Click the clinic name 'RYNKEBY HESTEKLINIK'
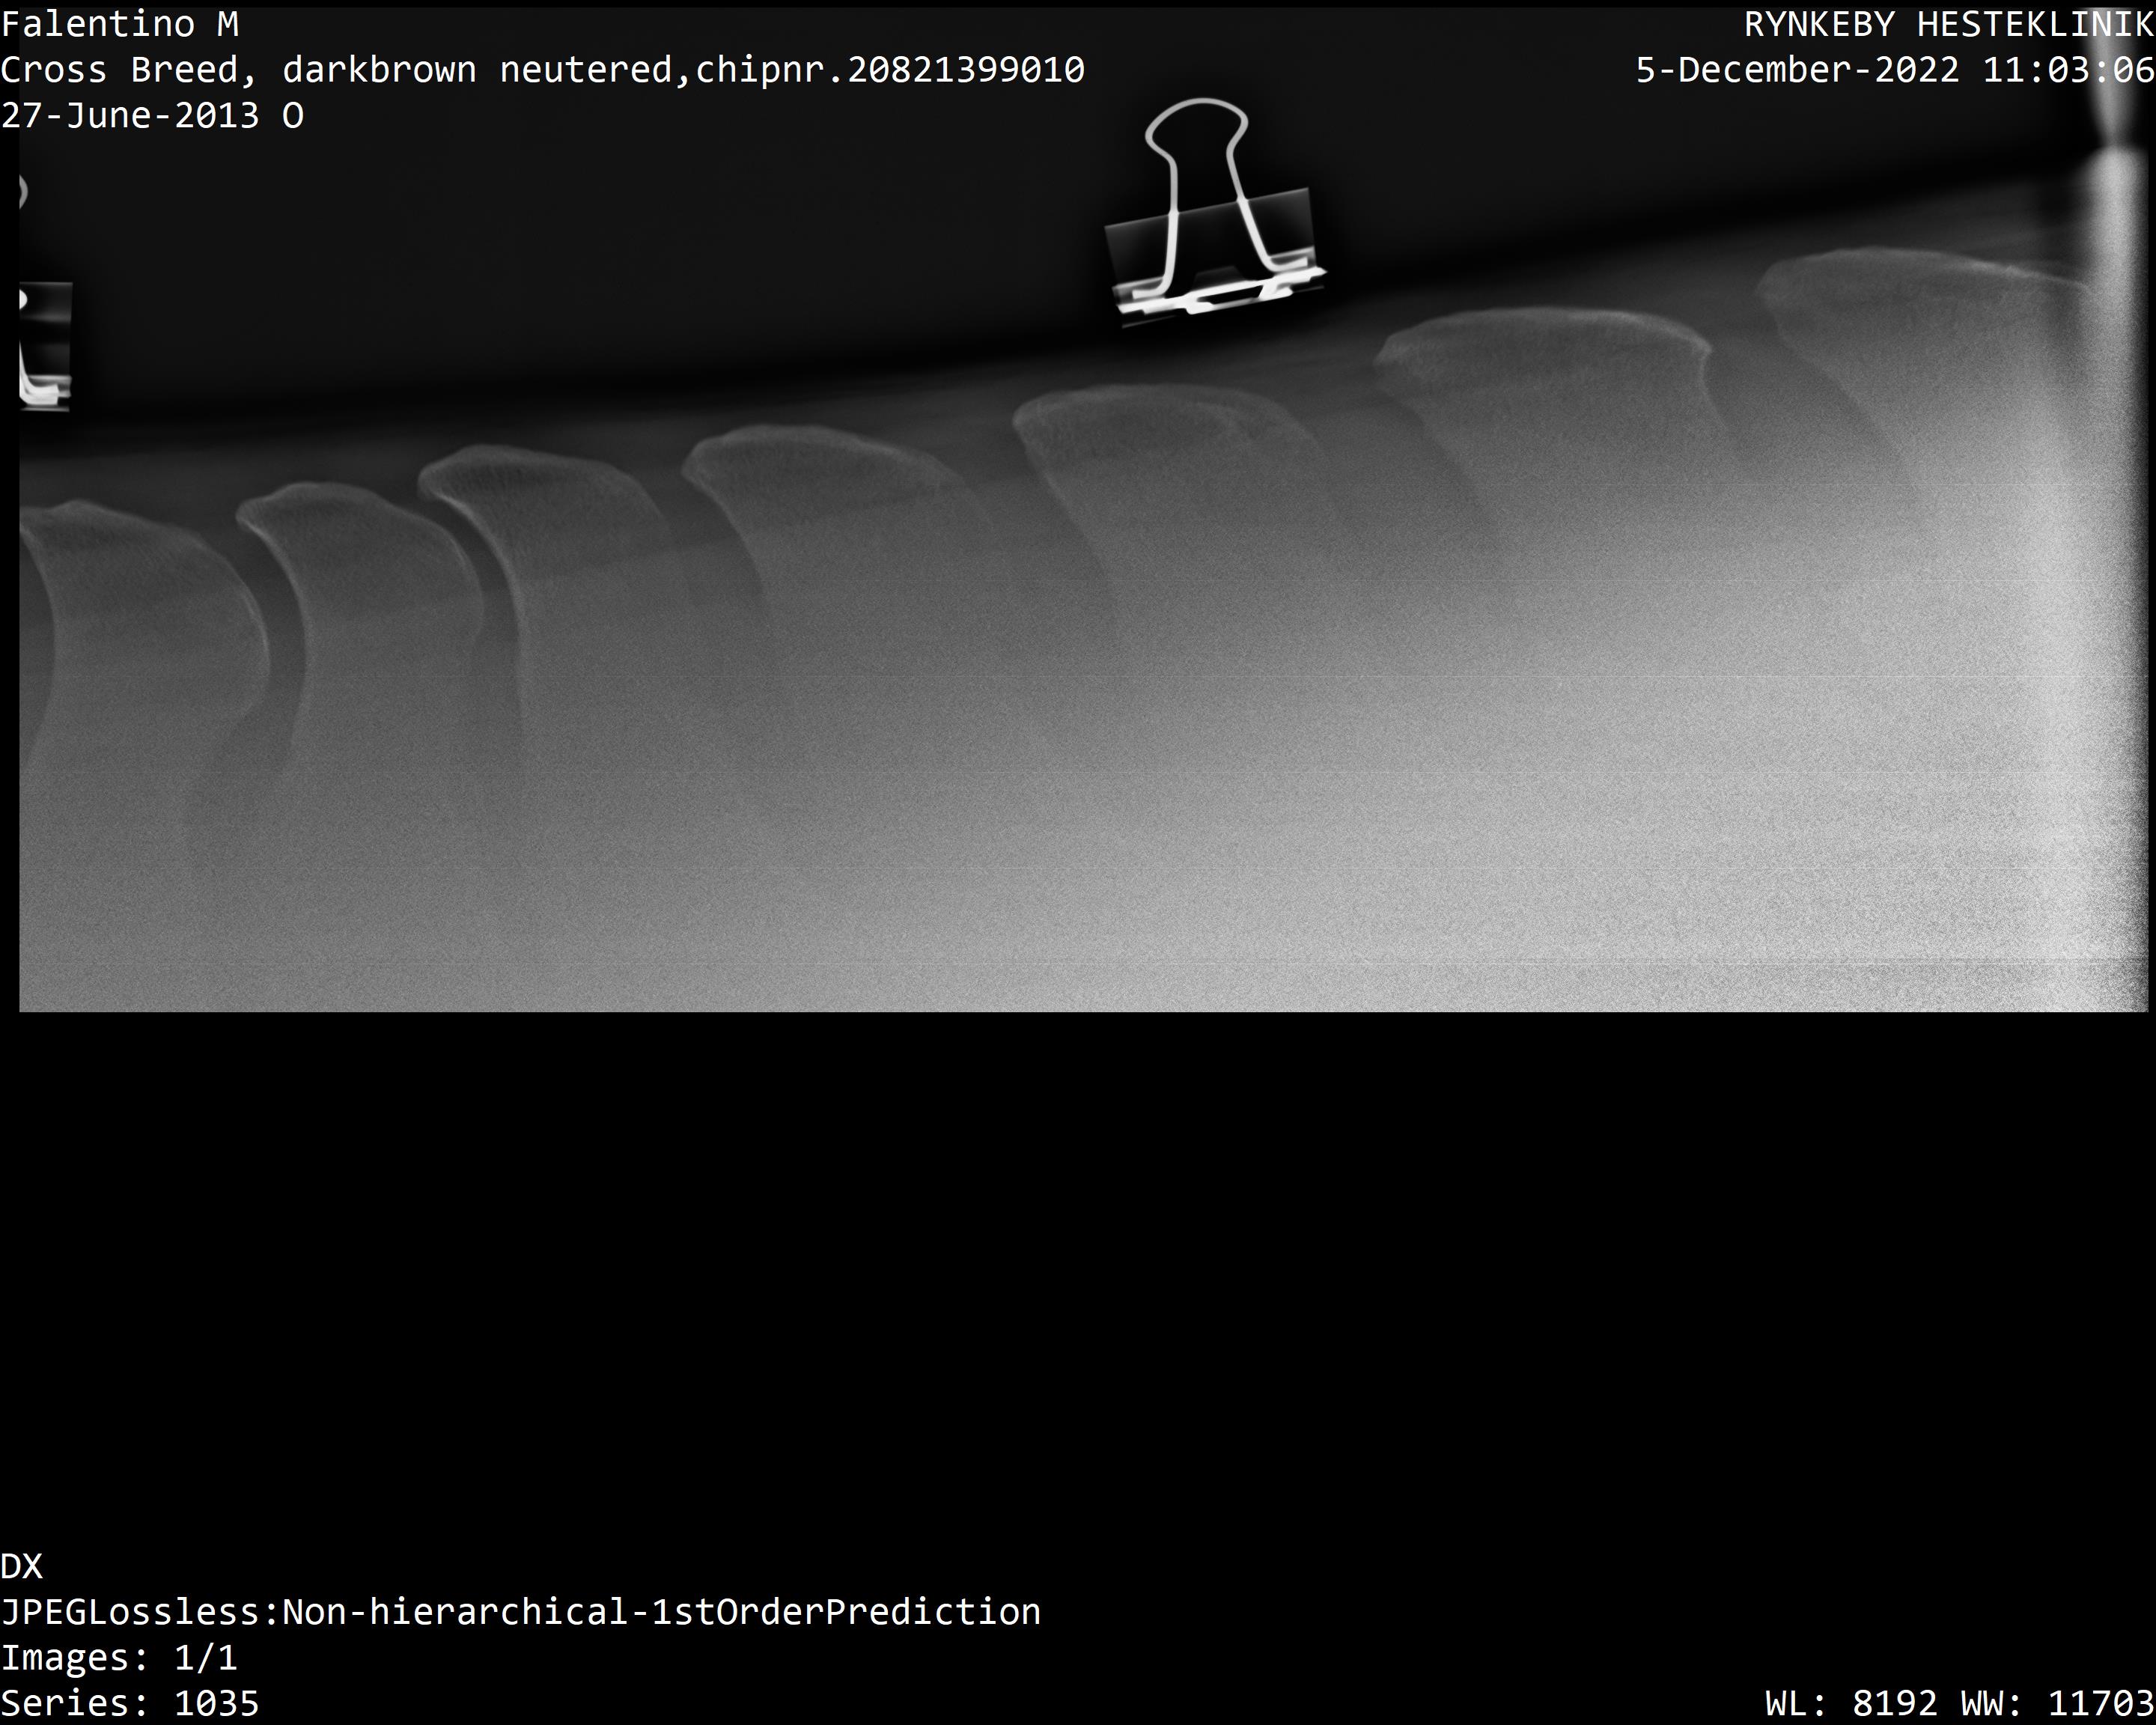This screenshot has height=1725, width=2156. click(x=1949, y=24)
